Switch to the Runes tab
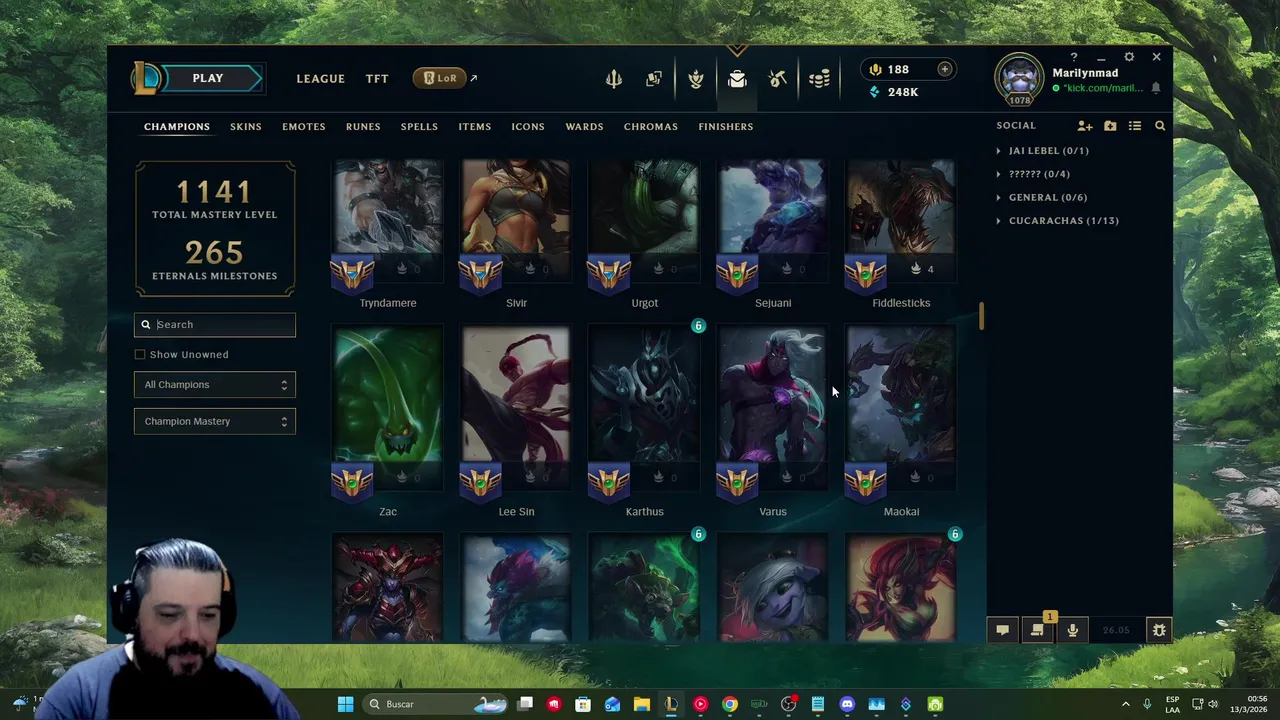Viewport: 1280px width, 720px height. click(x=363, y=127)
